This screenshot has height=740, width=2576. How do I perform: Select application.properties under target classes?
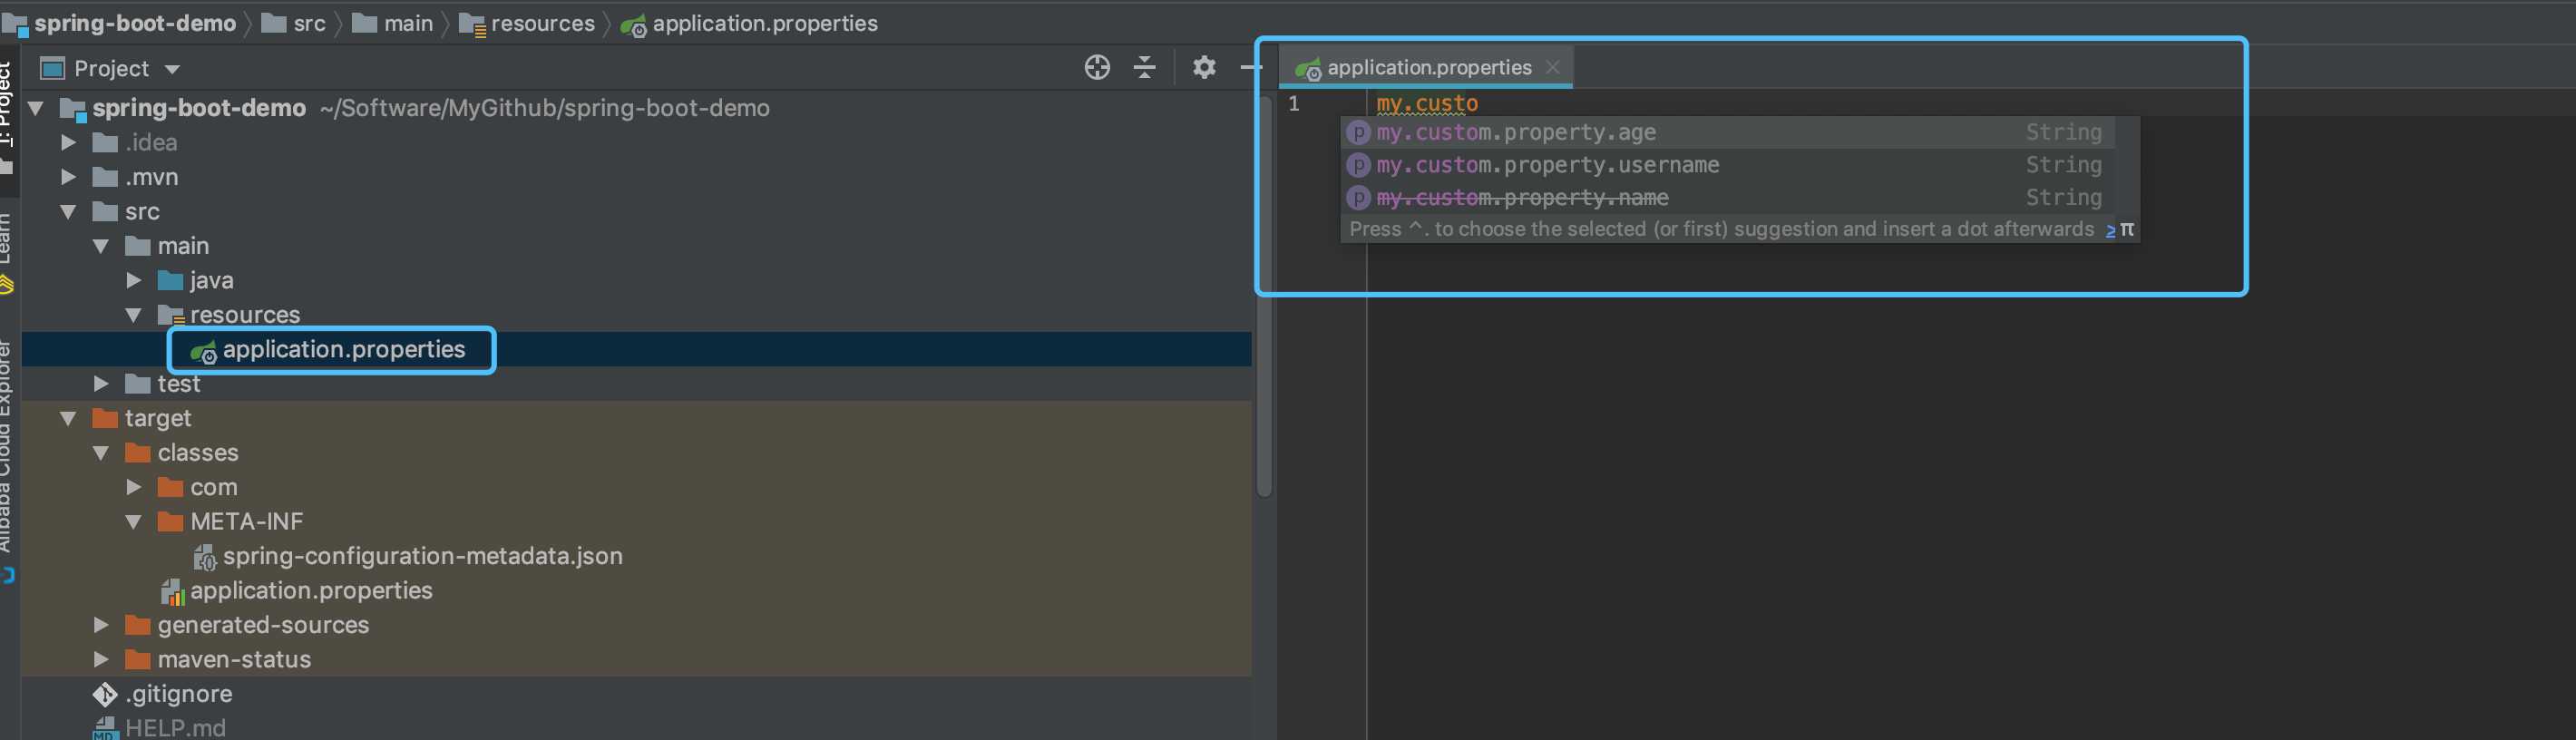tap(311, 591)
